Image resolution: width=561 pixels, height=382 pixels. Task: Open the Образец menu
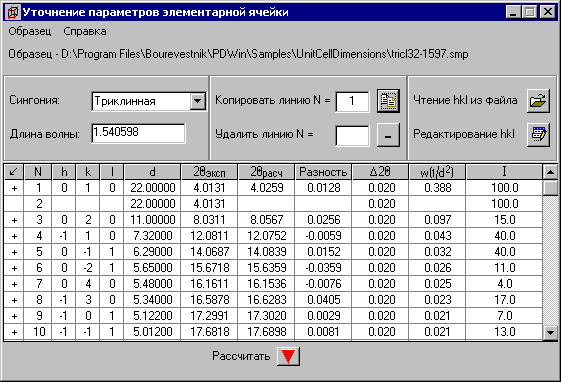[30, 31]
